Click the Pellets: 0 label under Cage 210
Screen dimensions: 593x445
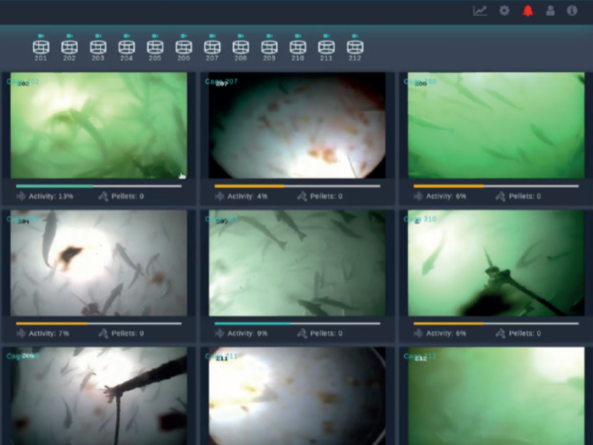525,333
